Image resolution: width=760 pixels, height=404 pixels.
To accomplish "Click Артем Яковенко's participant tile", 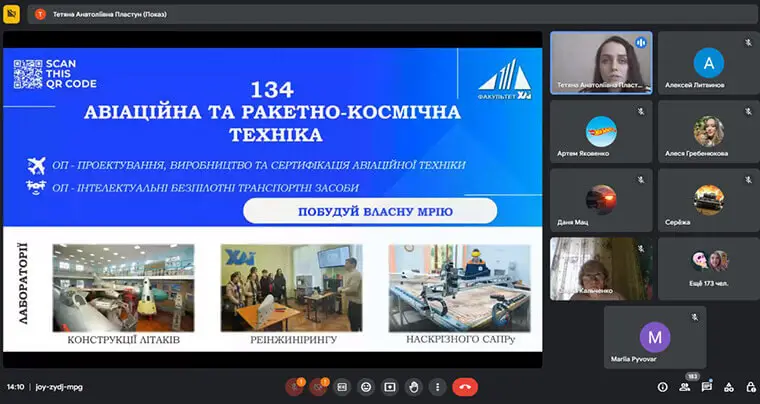I will (x=600, y=131).
